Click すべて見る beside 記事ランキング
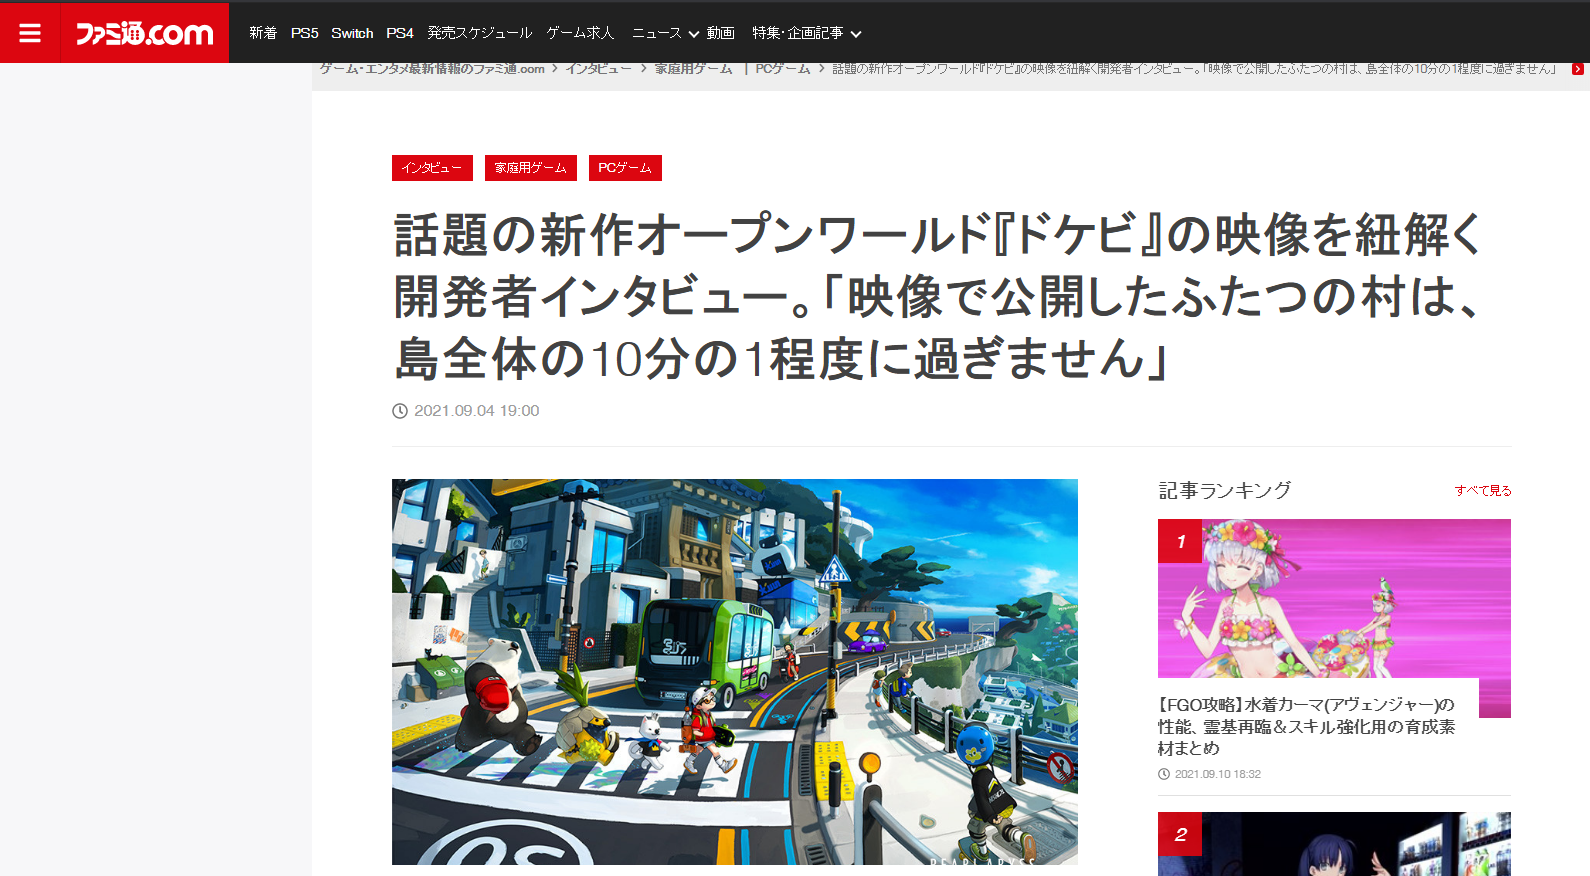The image size is (1590, 876). click(x=1482, y=490)
